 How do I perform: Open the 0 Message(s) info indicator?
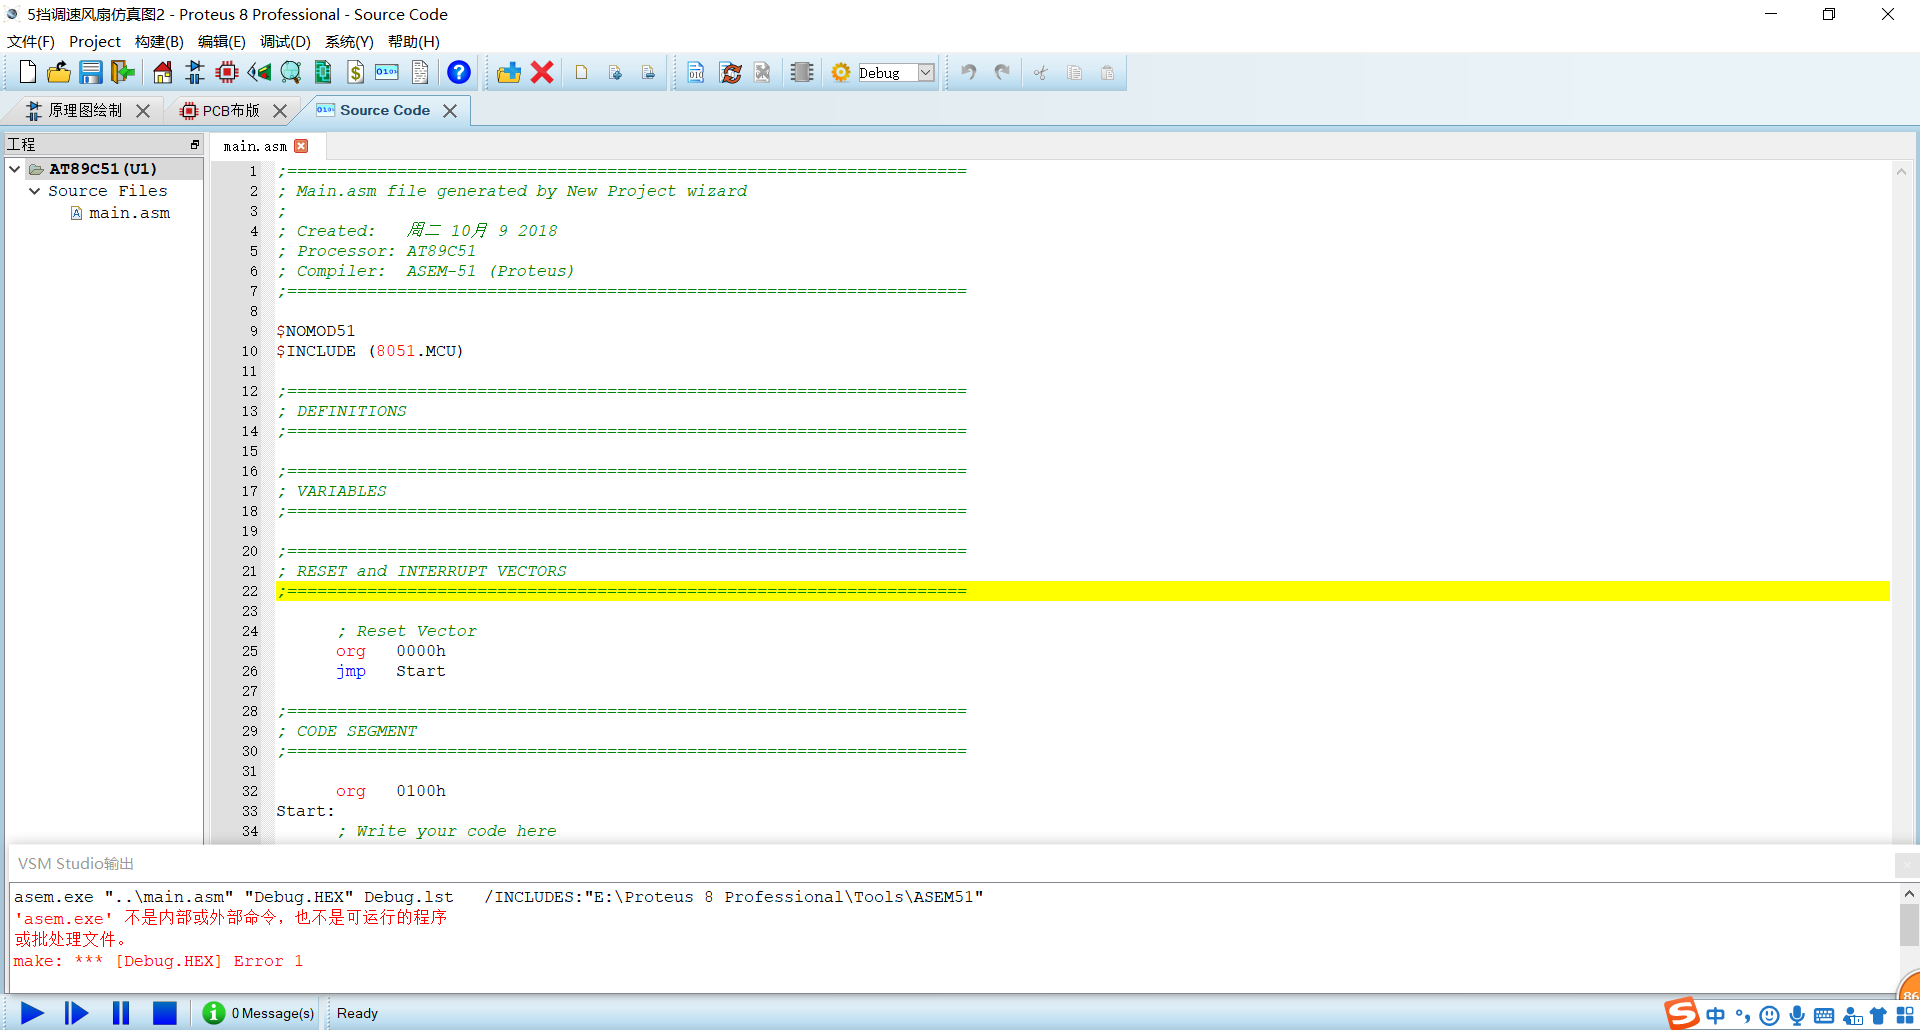[x=258, y=1013]
